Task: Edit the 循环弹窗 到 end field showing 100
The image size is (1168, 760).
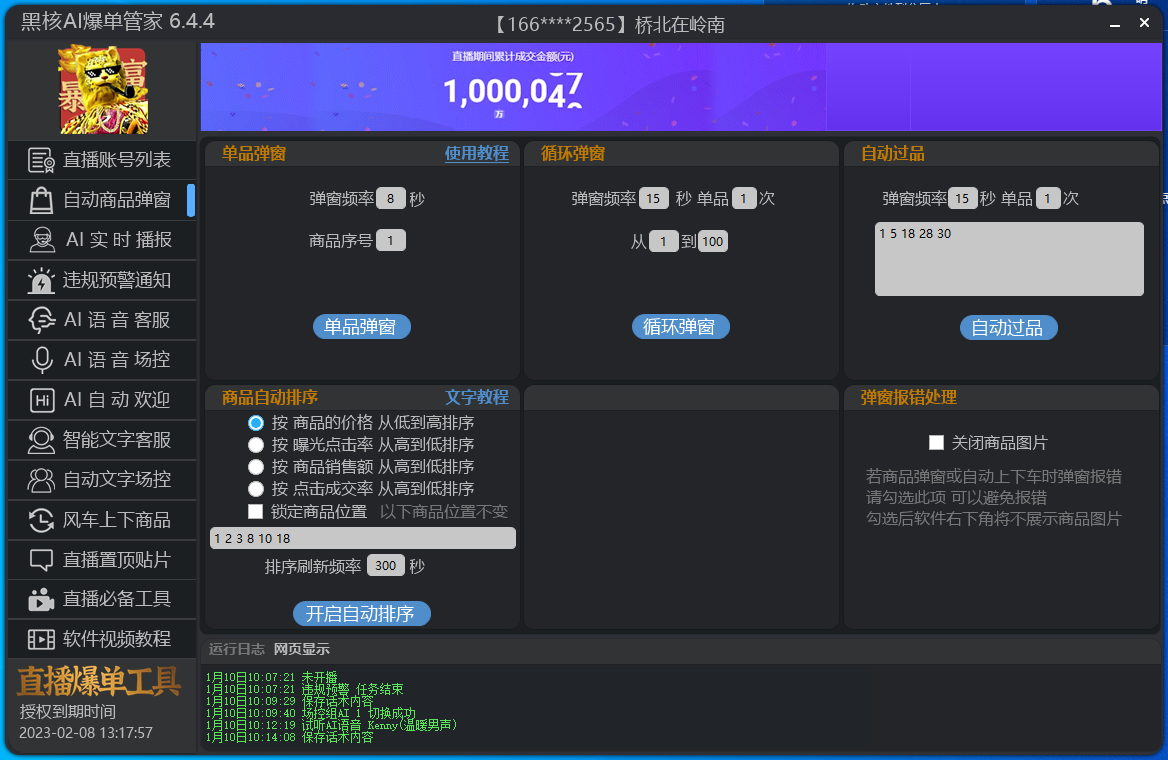Action: tap(712, 241)
